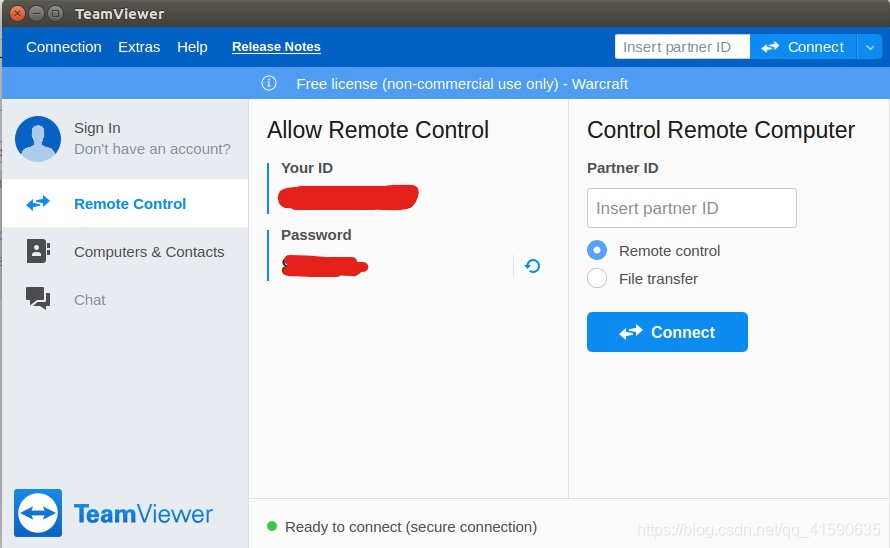
Task: Focus the Partner ID input in main panel
Action: (691, 208)
